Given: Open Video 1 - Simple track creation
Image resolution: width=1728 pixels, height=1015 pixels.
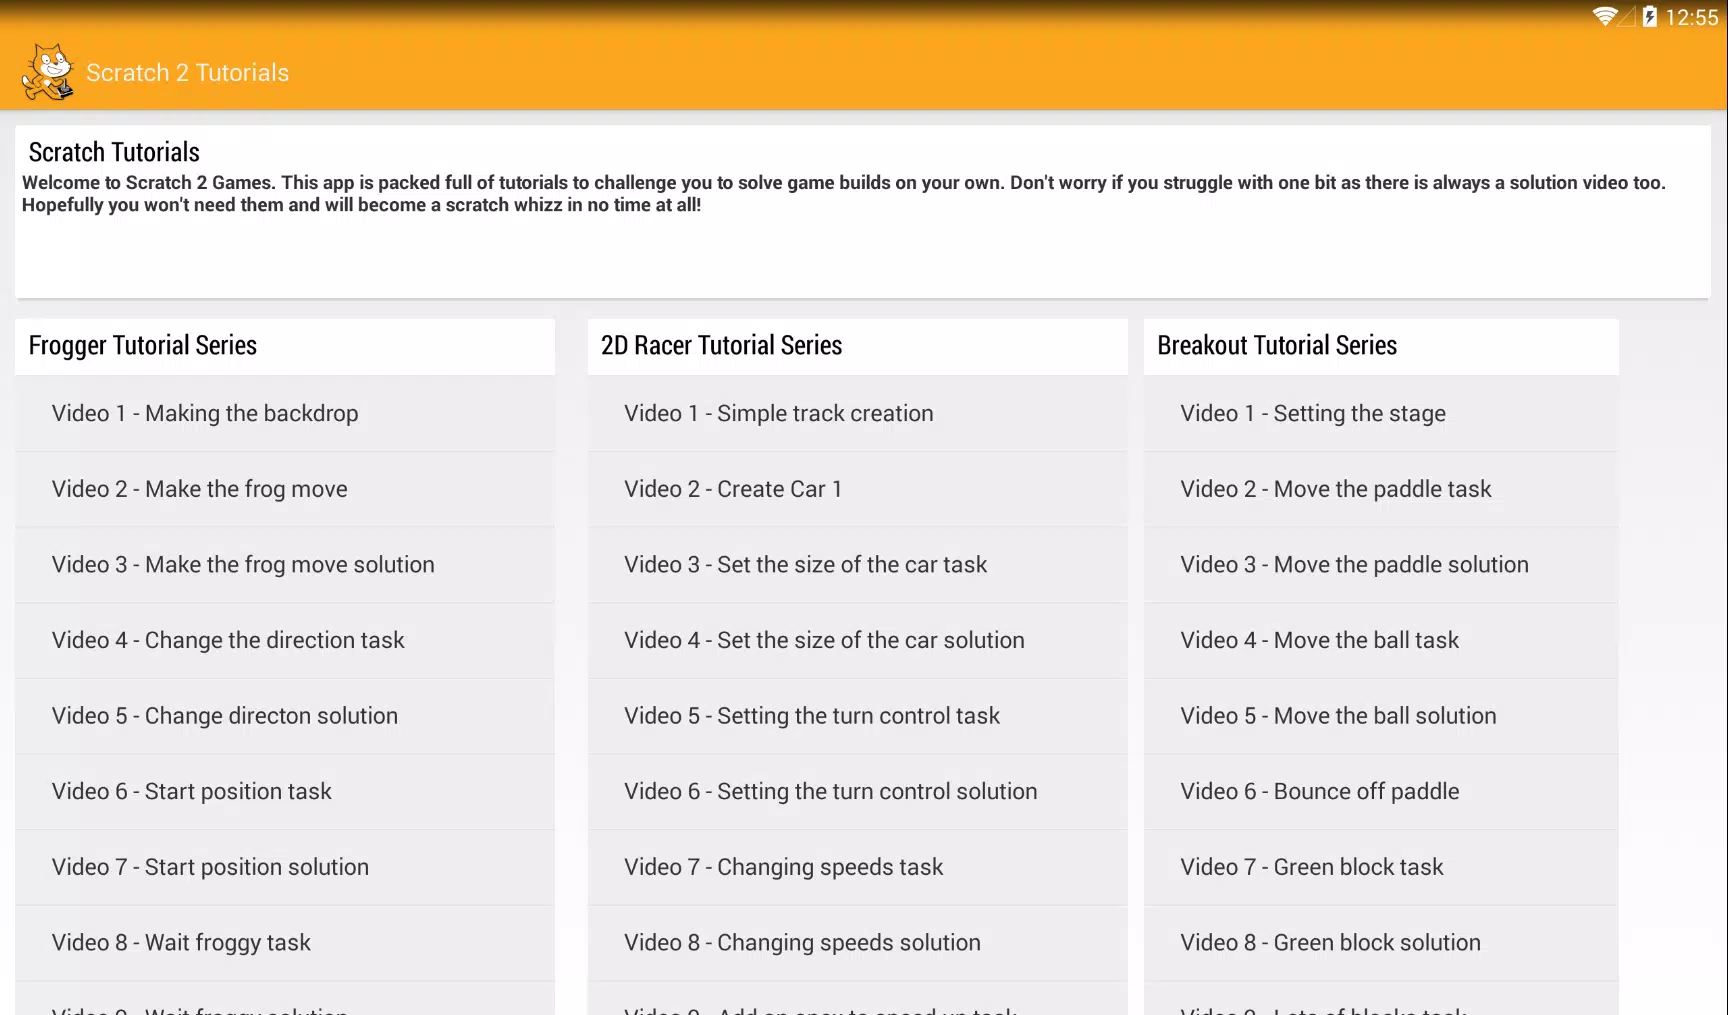Looking at the screenshot, I should [x=858, y=413].
